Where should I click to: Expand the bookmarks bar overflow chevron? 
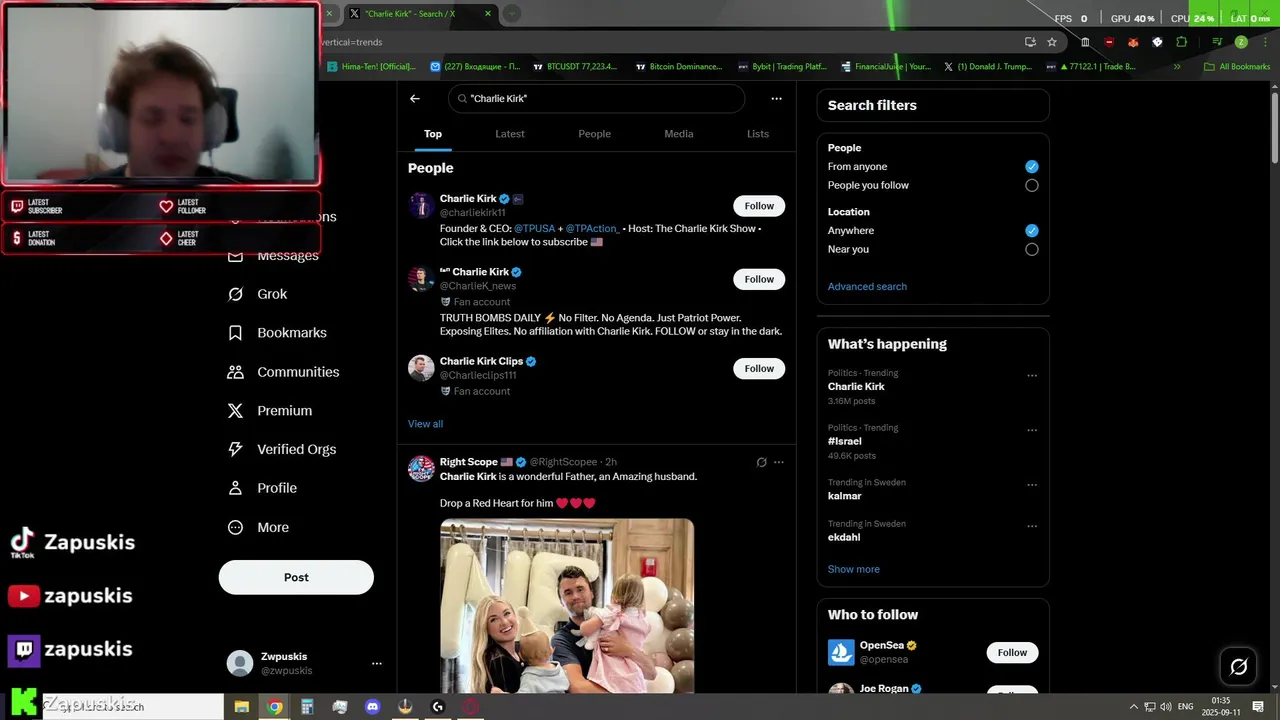tap(1177, 67)
